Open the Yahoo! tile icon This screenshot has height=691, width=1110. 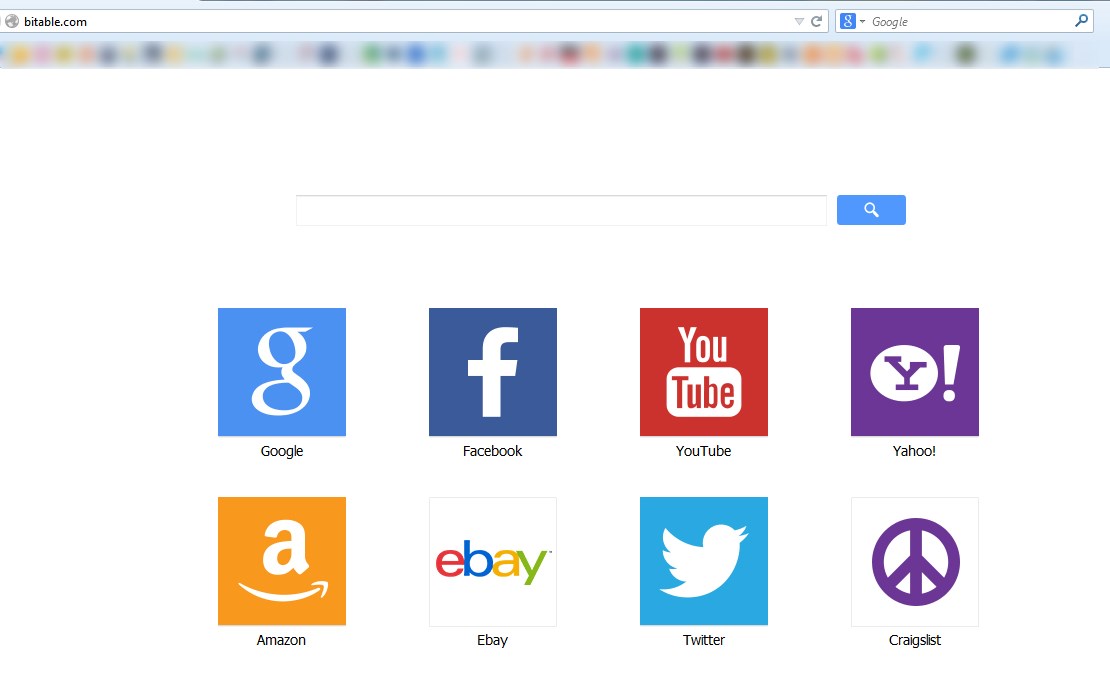(x=915, y=372)
